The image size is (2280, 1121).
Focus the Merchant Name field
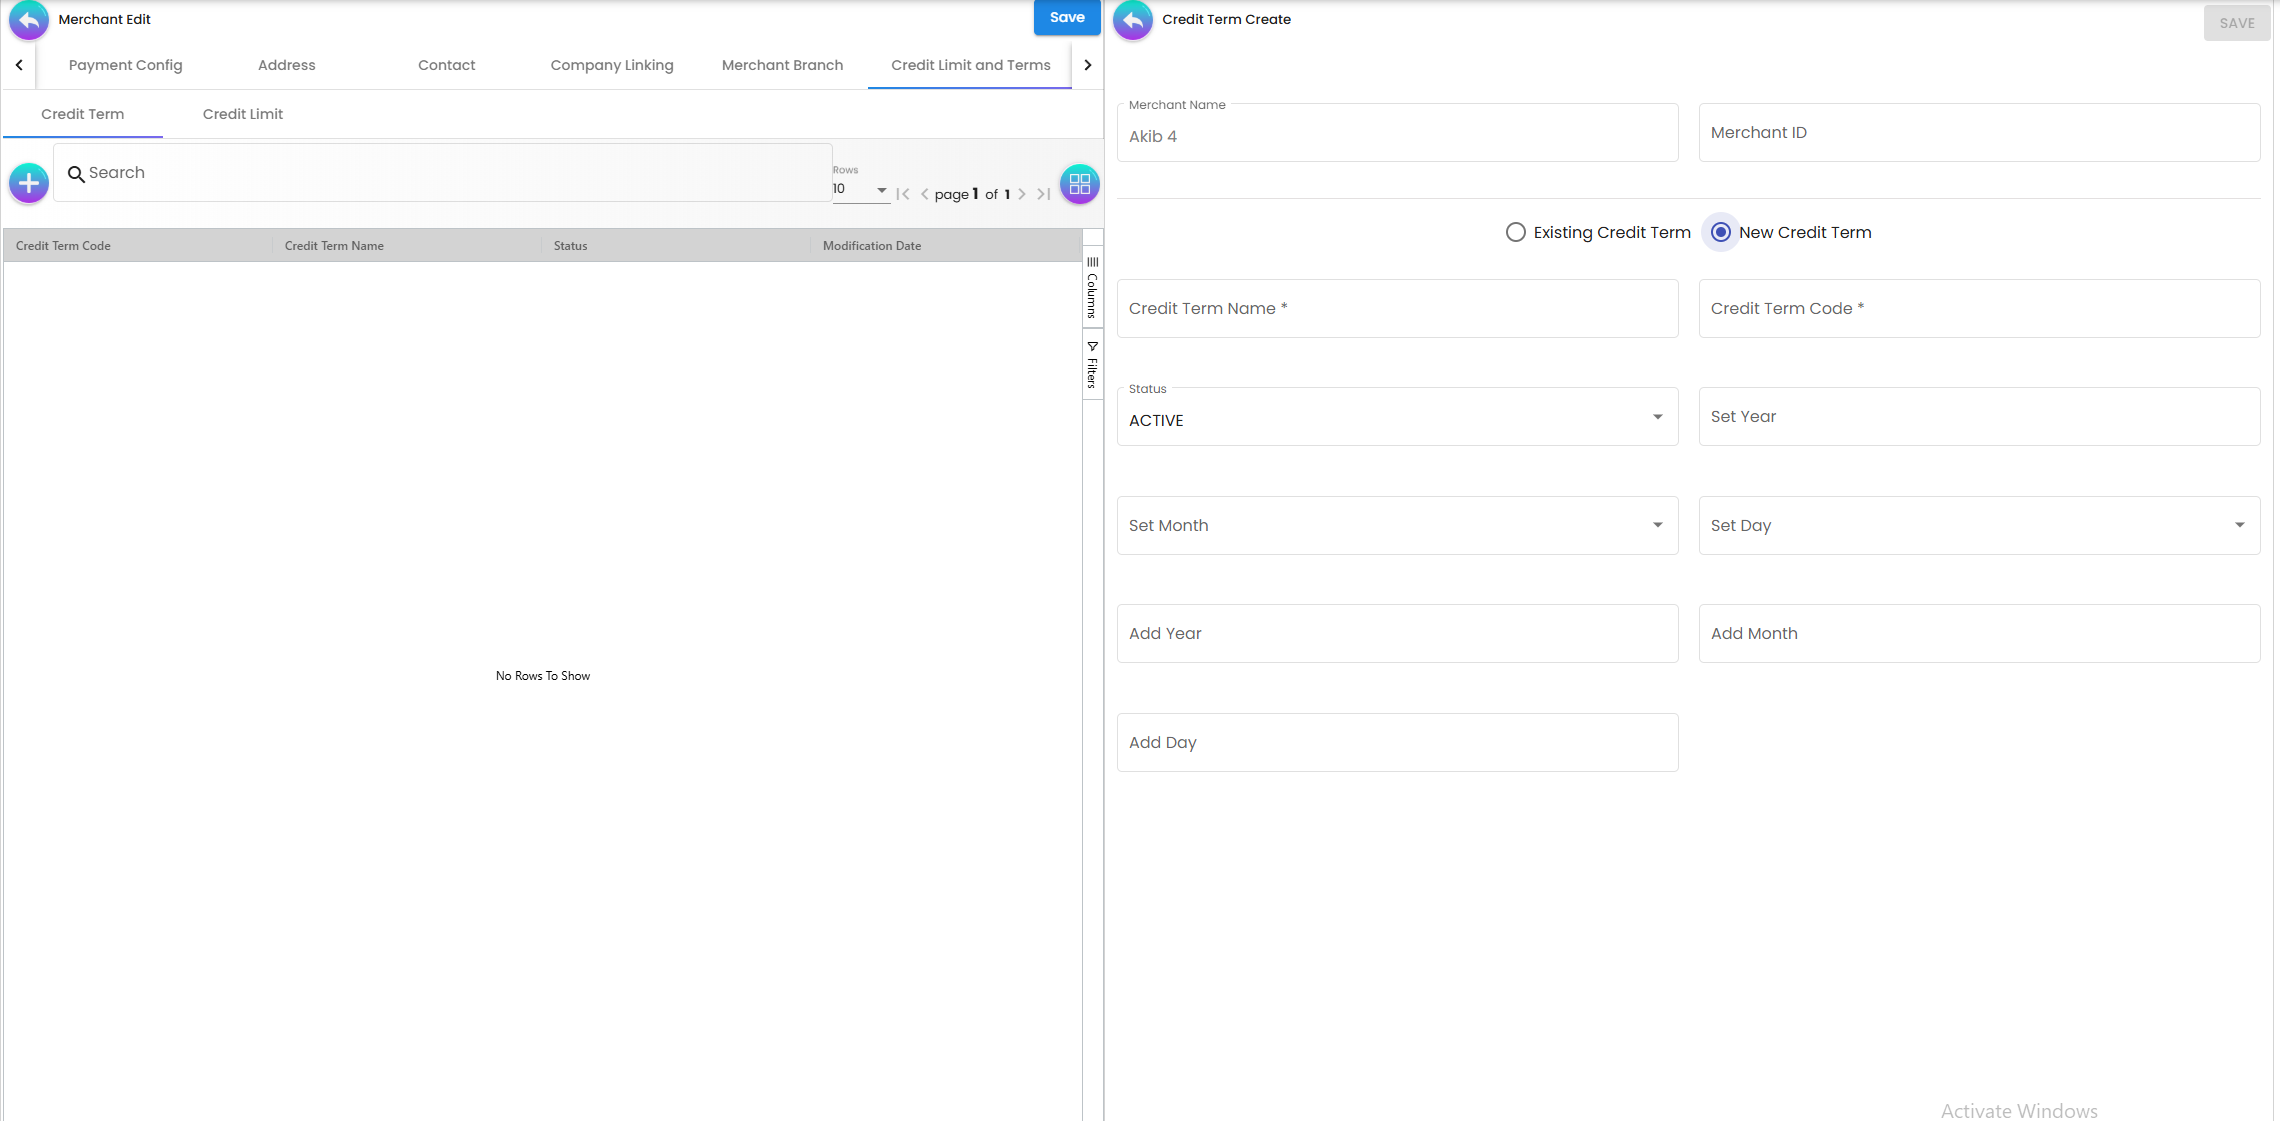point(1397,133)
